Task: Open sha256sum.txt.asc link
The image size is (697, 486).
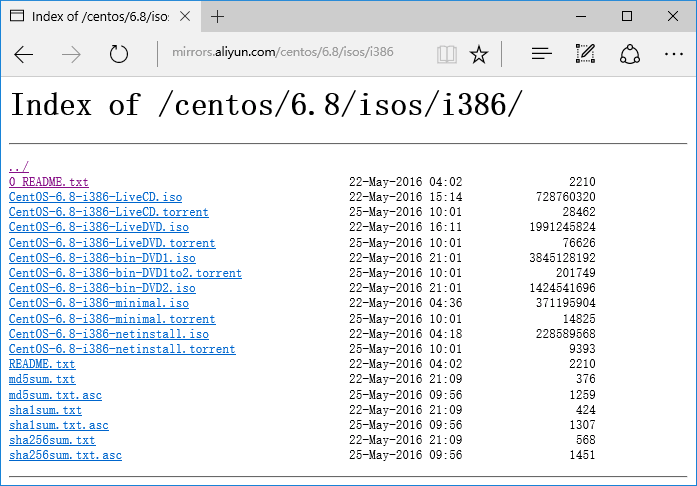Action: coord(65,455)
